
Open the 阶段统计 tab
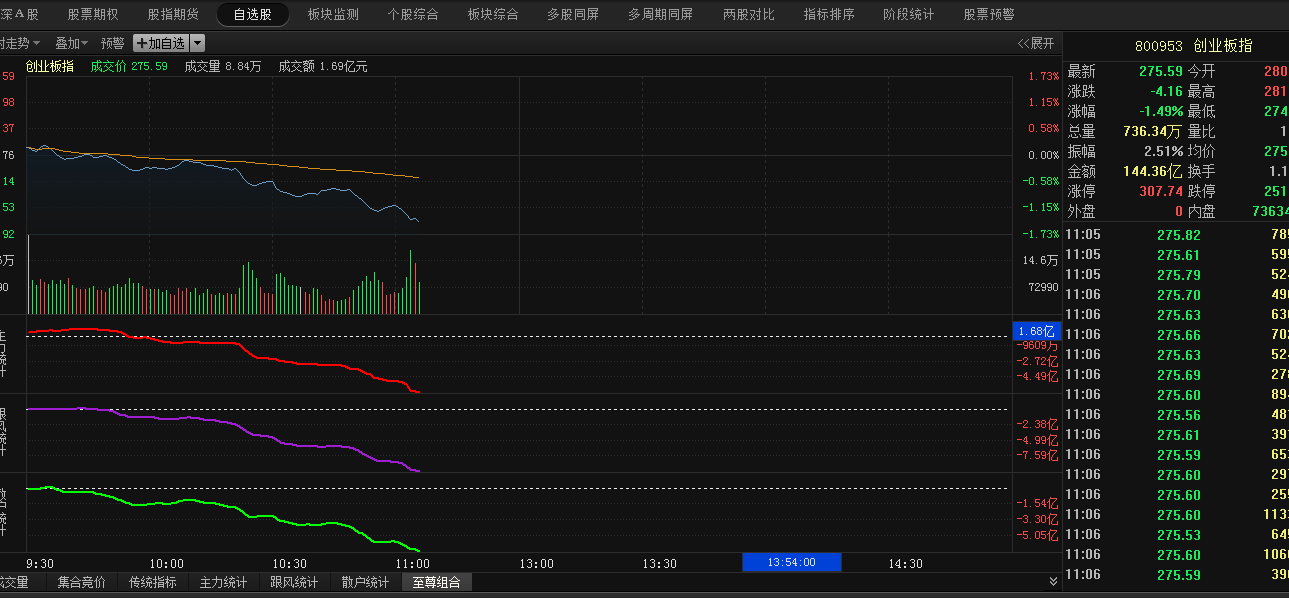[x=909, y=14]
